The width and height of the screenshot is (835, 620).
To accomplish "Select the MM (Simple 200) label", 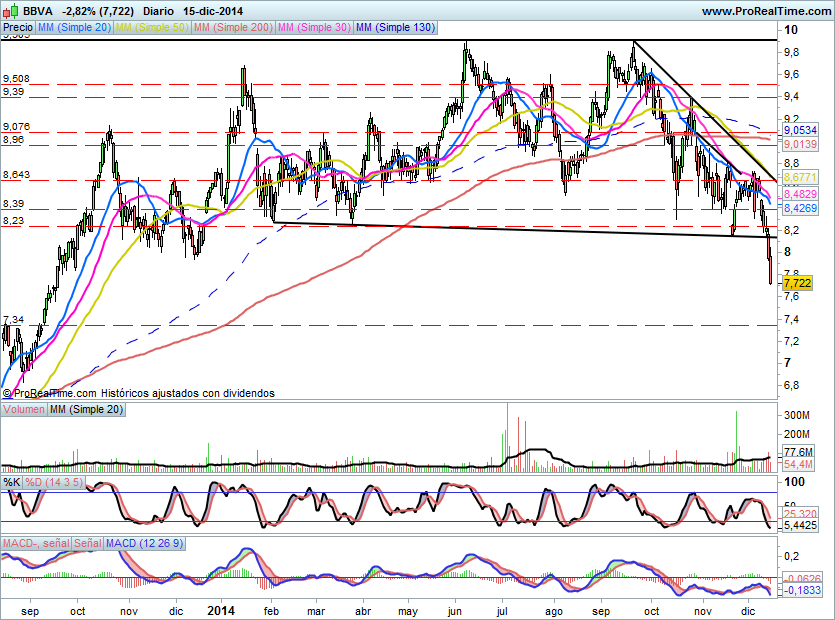I will pos(233,27).
